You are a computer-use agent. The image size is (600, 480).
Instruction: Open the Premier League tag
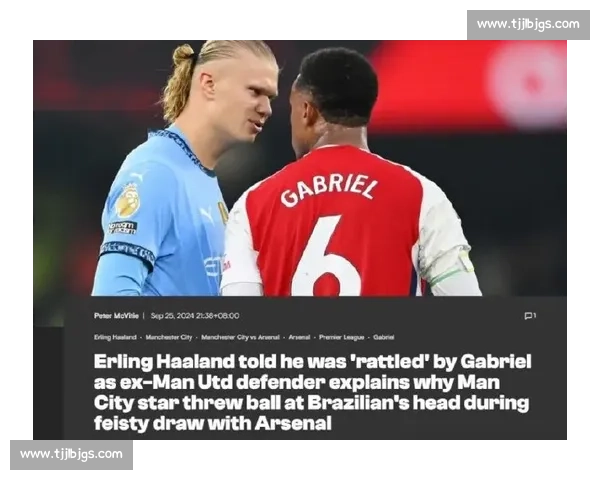342,337
